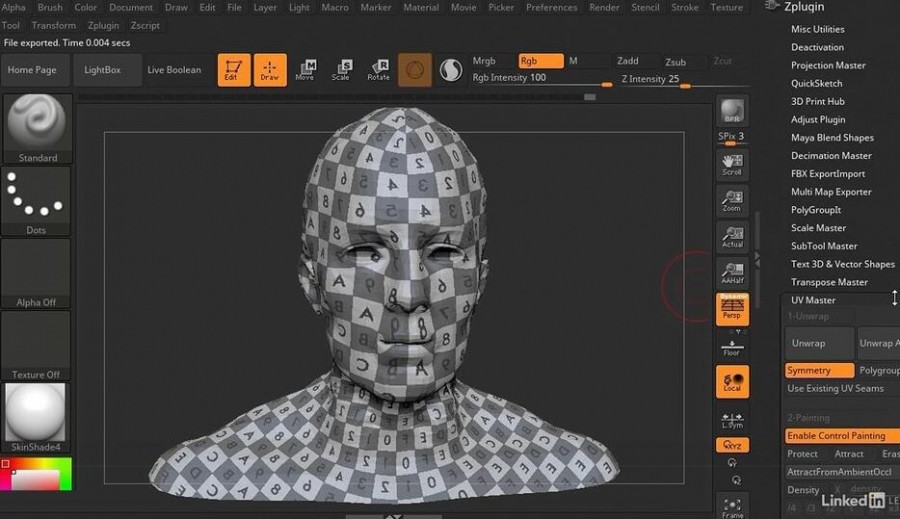The image size is (900, 519).
Task: Open the Tool menu
Action: [x=11, y=26]
